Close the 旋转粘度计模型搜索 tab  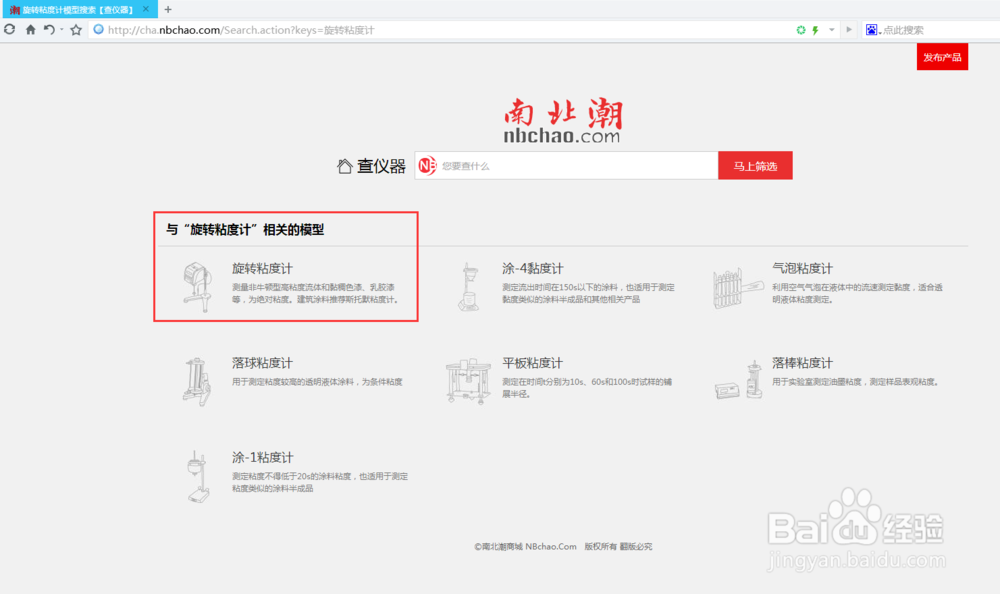point(146,9)
